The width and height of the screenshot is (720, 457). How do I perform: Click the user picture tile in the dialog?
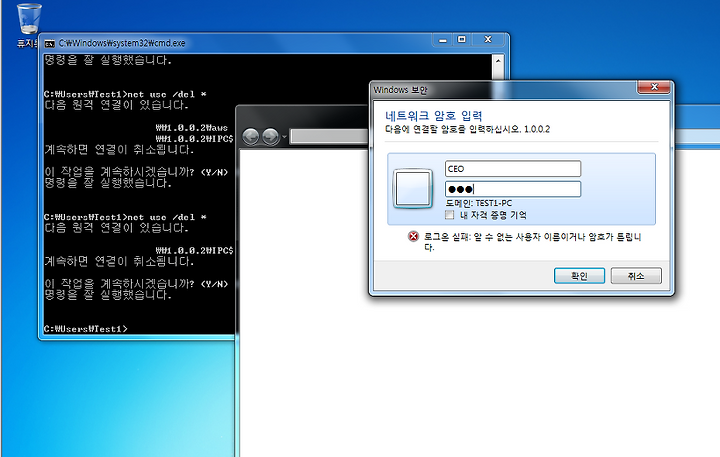click(x=413, y=188)
